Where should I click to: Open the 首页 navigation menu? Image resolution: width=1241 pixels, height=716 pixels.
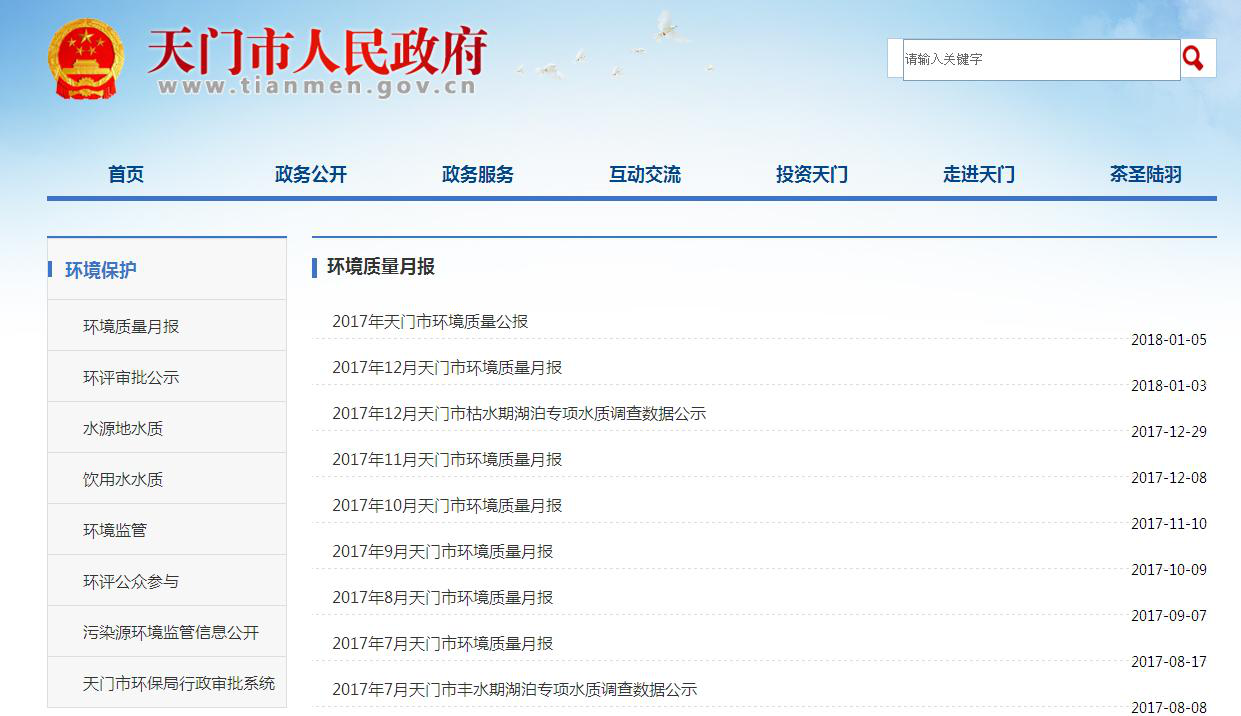point(126,174)
